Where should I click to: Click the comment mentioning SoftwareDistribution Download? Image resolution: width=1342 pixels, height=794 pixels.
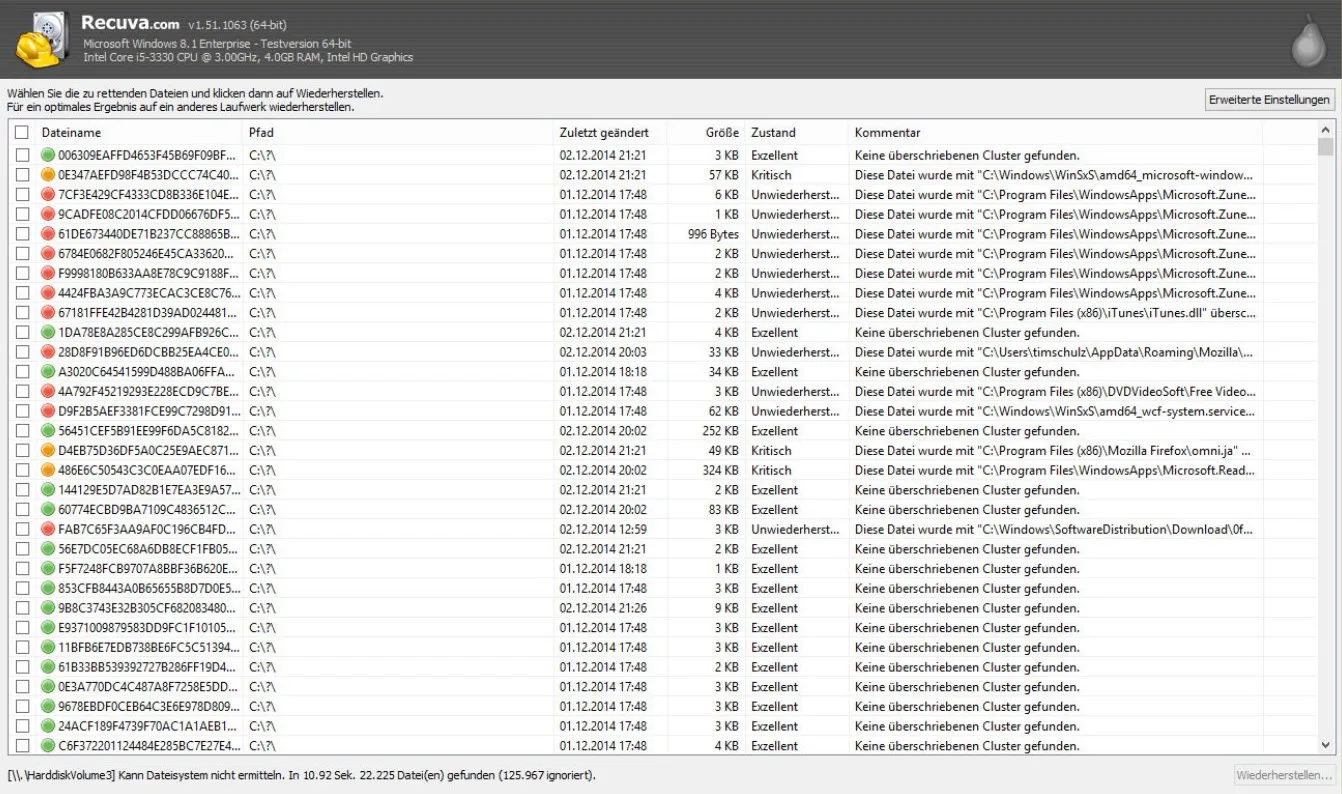[x=1055, y=529]
